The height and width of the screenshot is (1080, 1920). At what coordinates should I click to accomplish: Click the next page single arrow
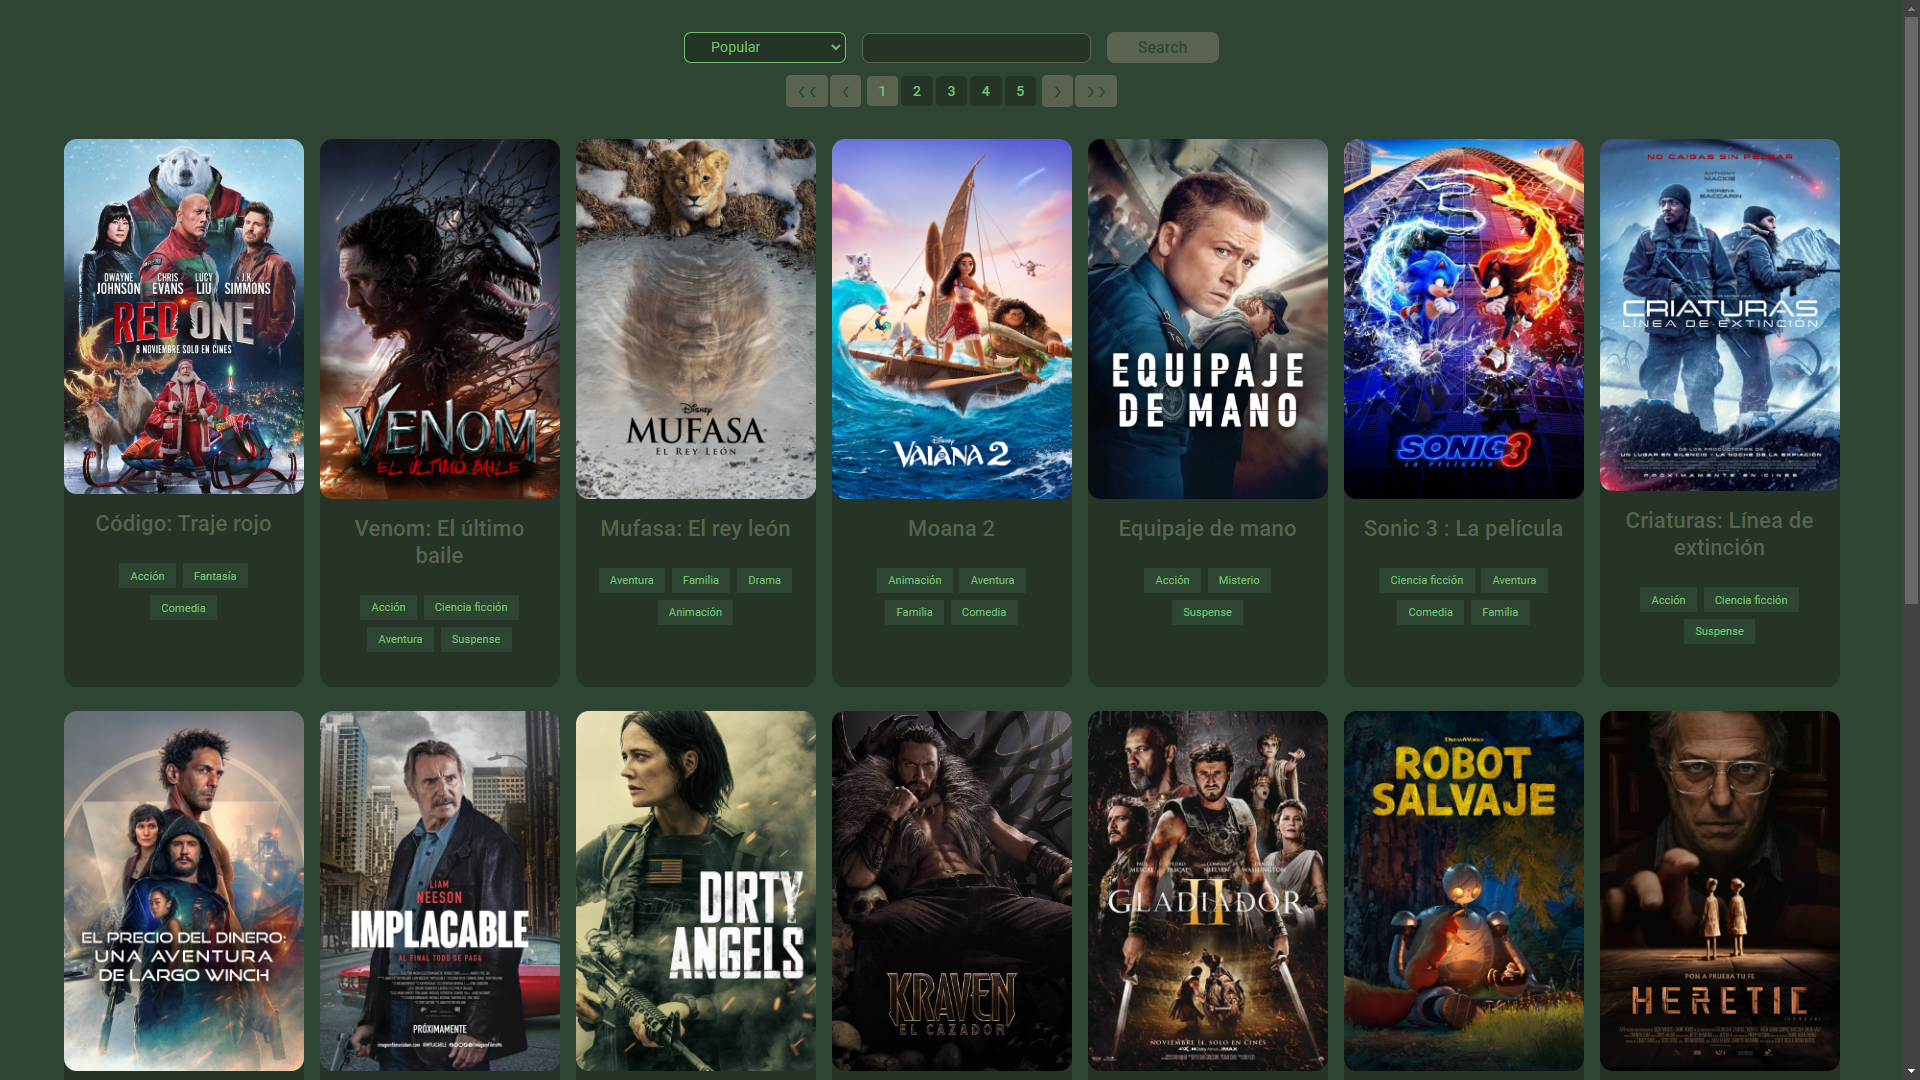[1057, 91]
